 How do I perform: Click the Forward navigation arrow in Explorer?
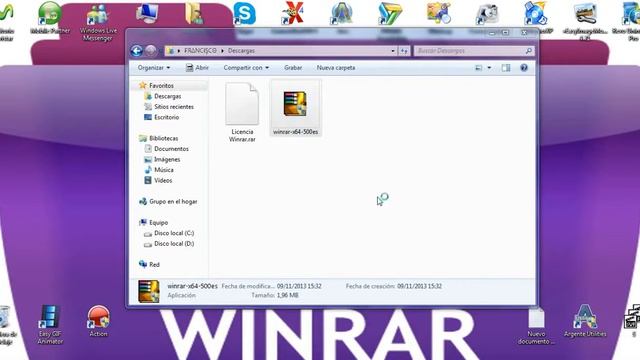coord(151,51)
